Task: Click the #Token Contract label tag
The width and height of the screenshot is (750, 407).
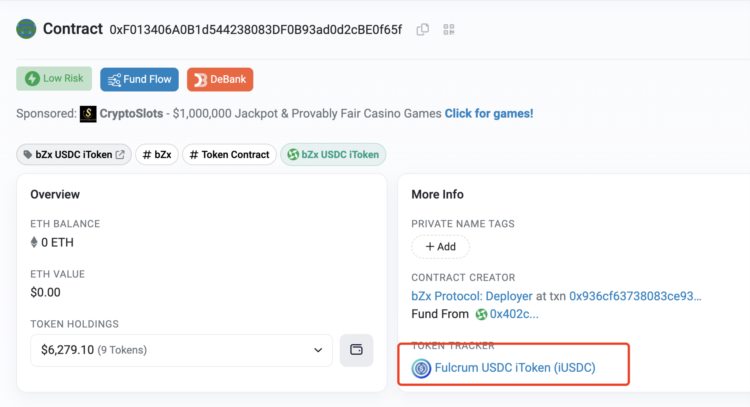Action: tap(229, 155)
